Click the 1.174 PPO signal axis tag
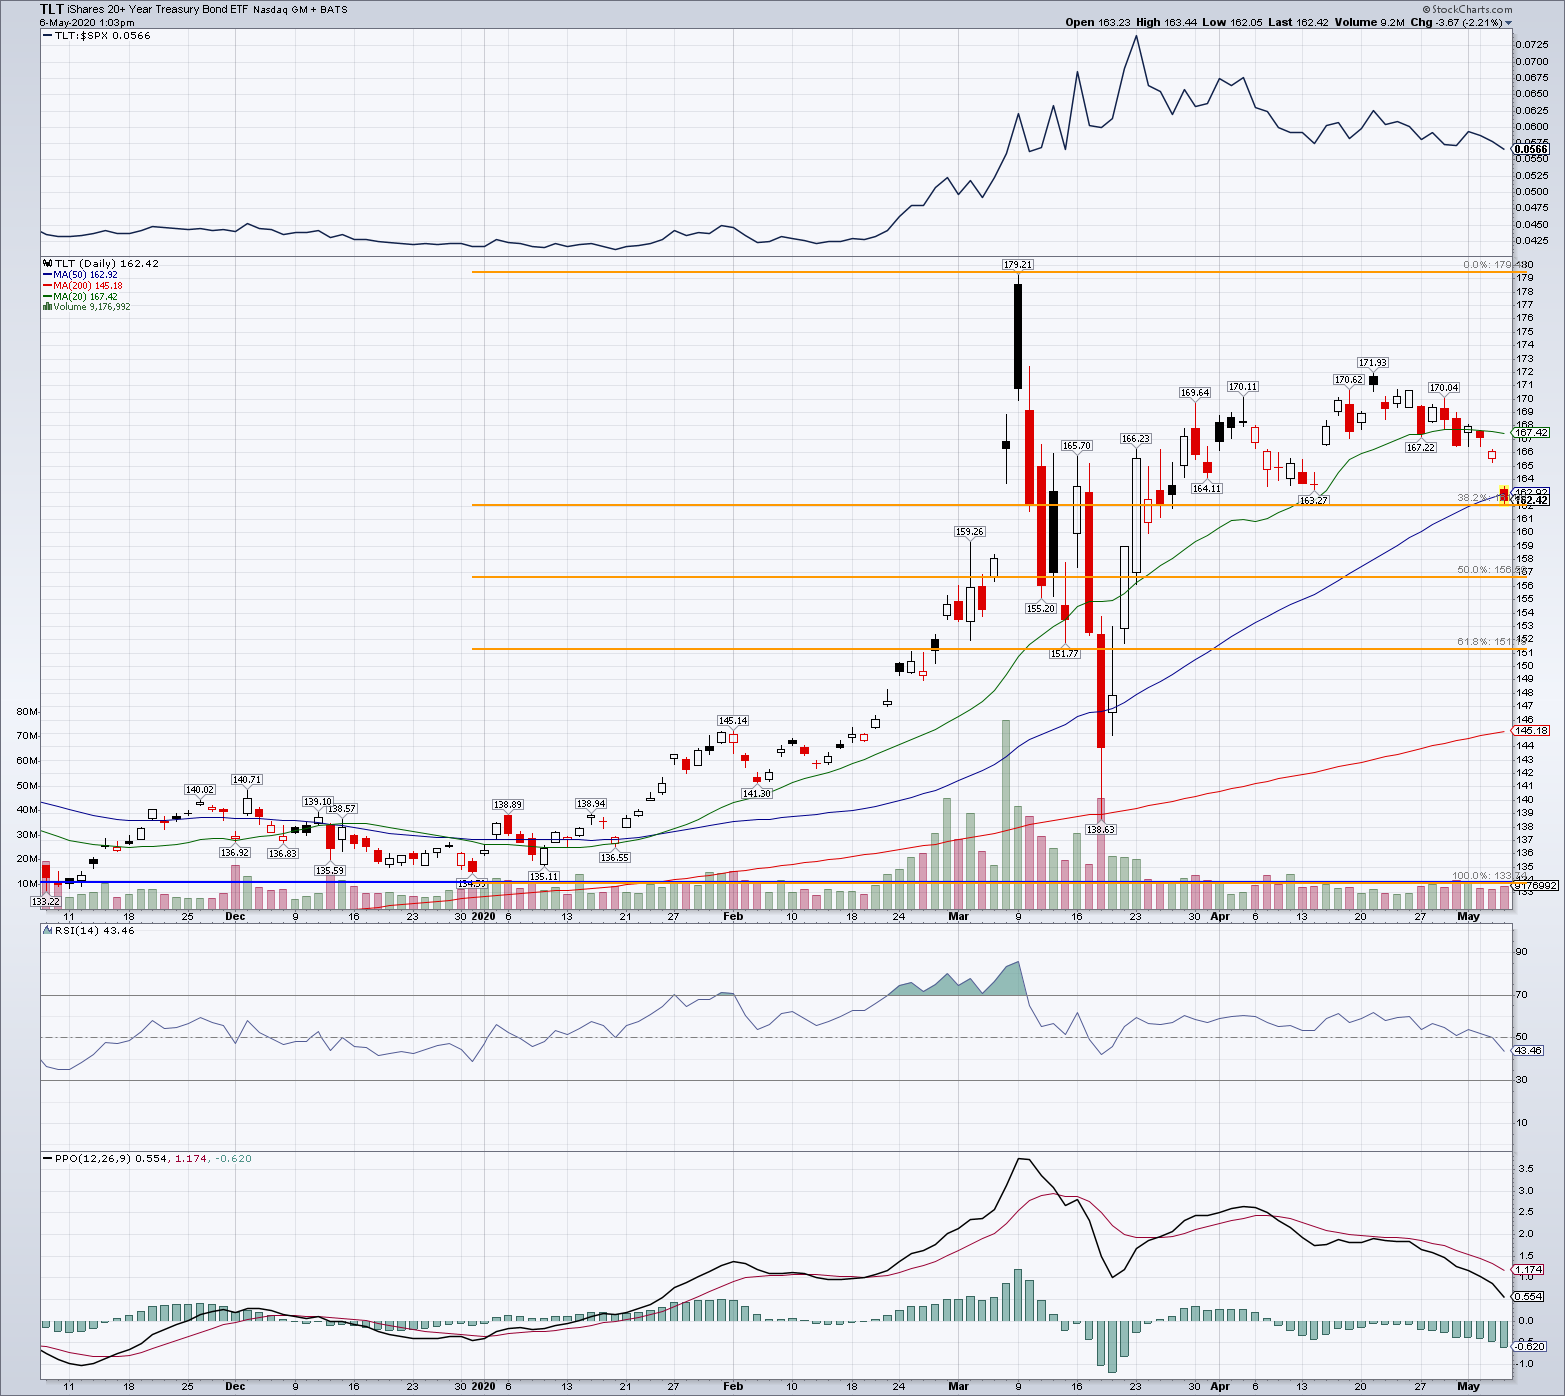The image size is (1565, 1396). click(1528, 1270)
